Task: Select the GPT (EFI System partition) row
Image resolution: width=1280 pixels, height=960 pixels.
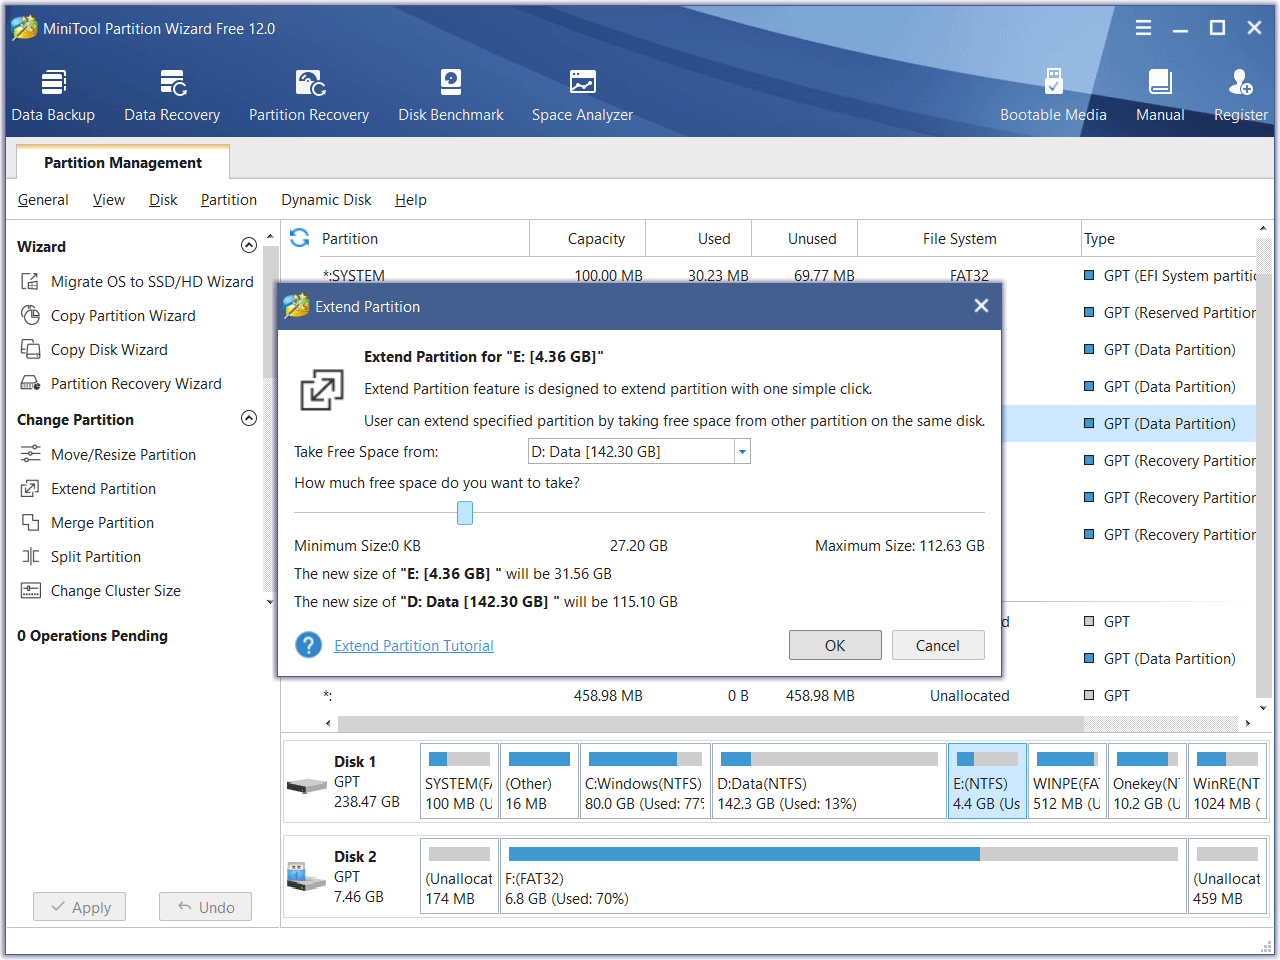Action: click(768, 275)
